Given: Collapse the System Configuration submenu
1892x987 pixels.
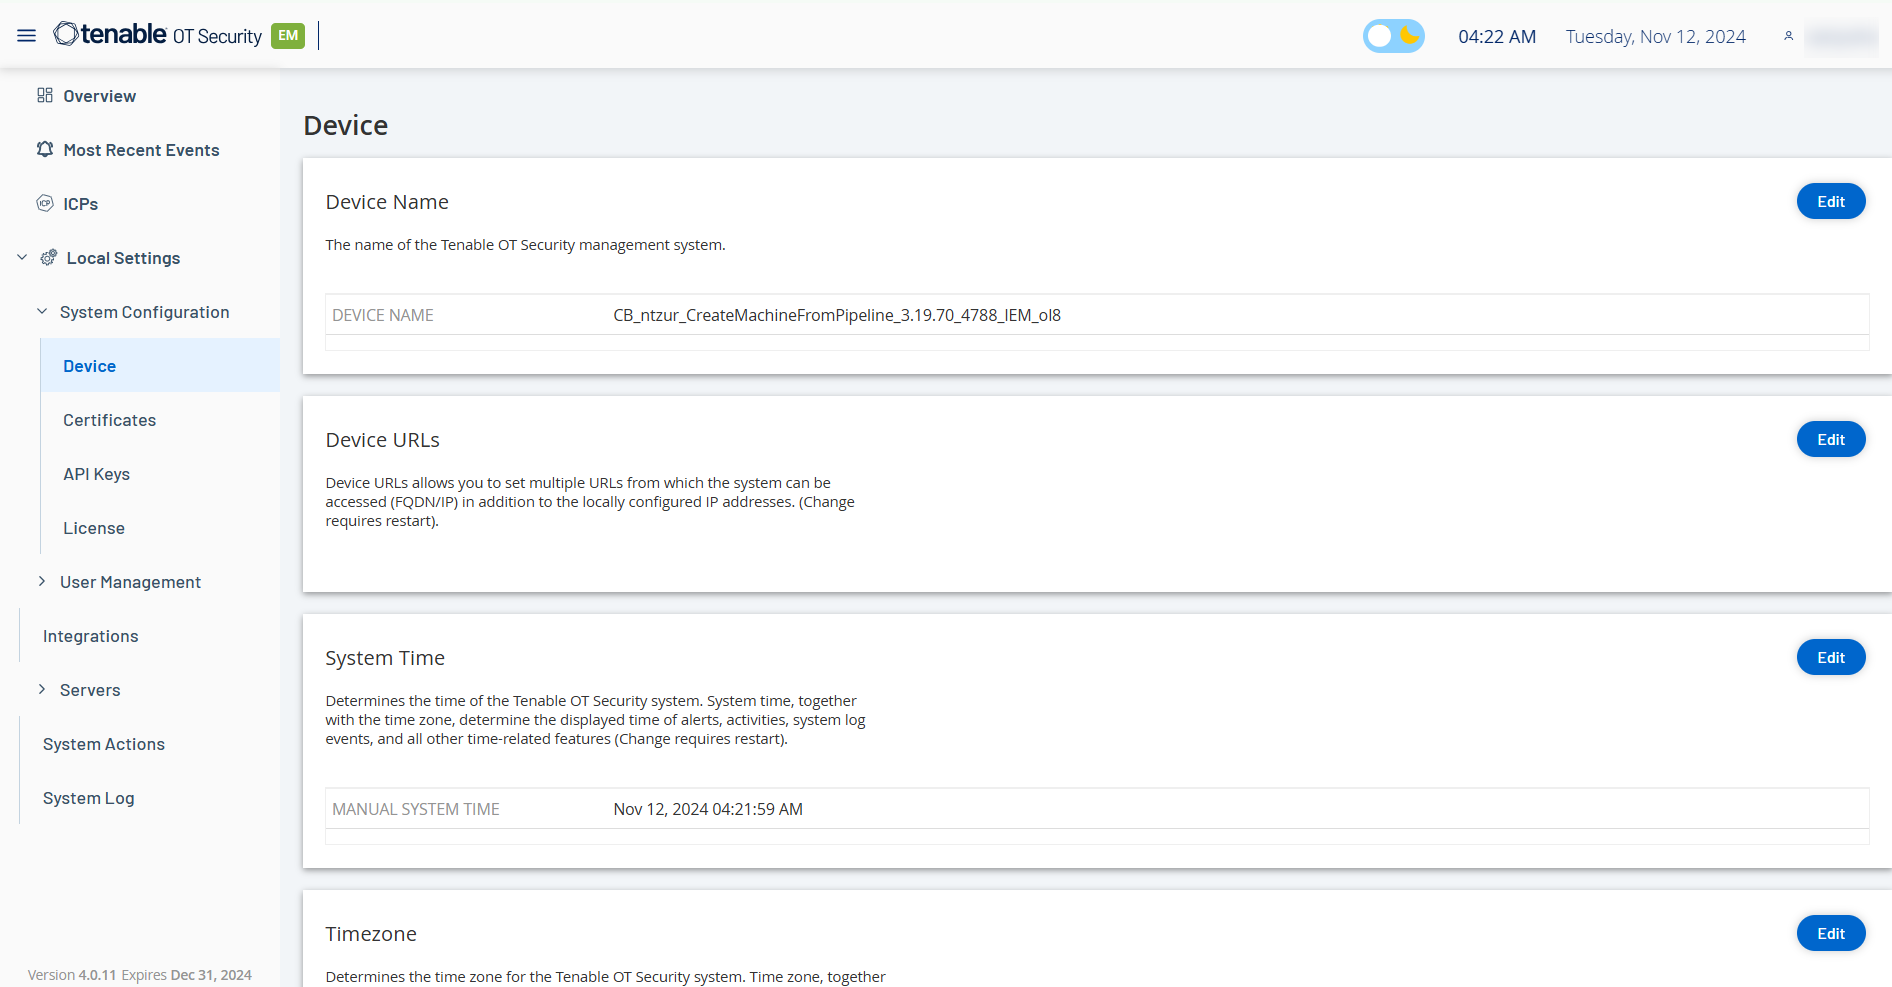Looking at the screenshot, I should [x=42, y=312].
